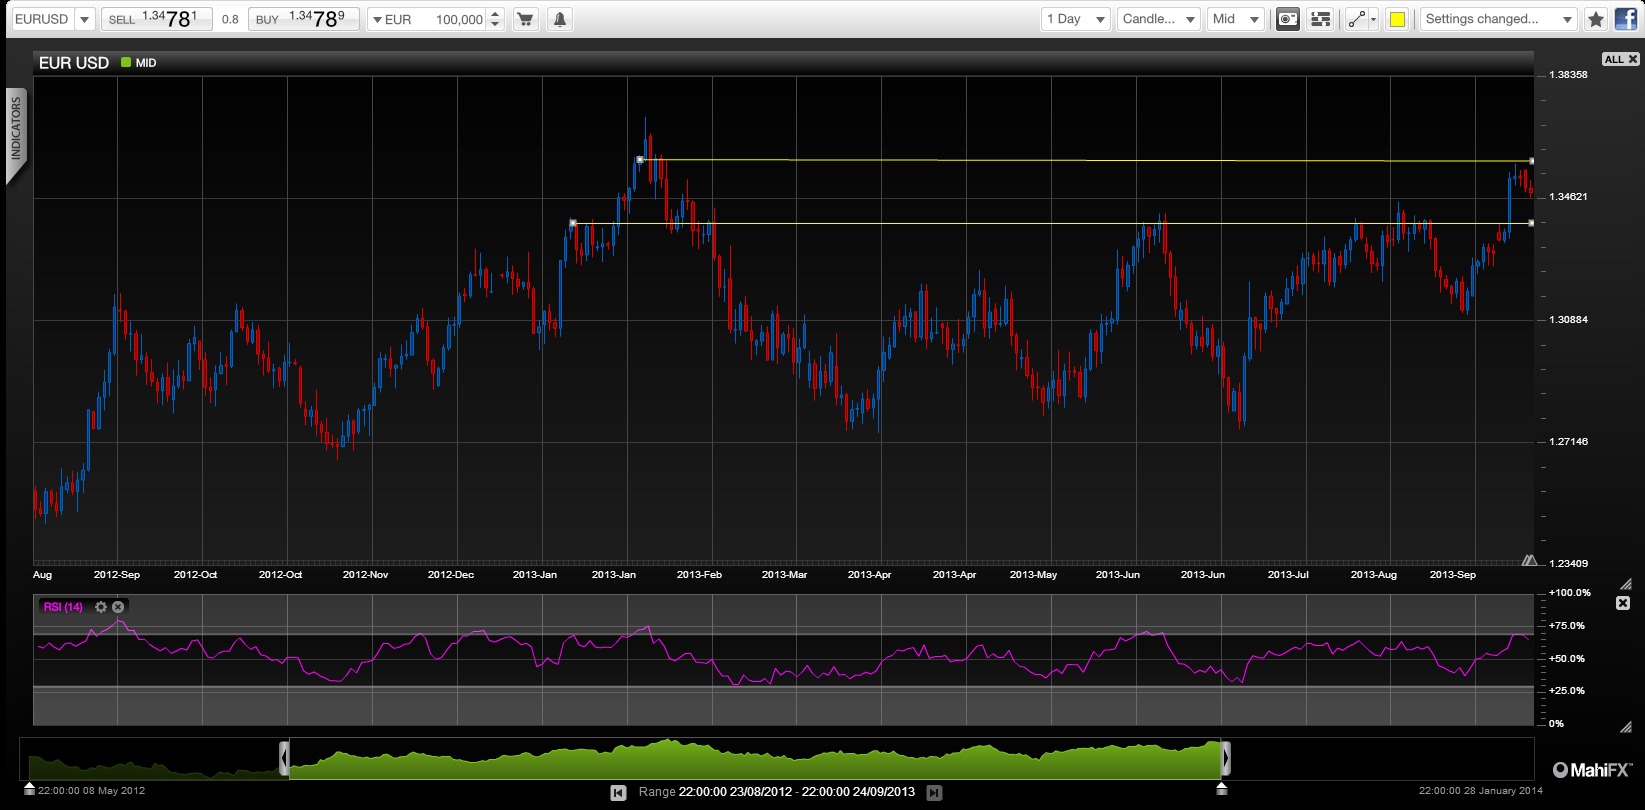Remove the RSI (14) indicator
This screenshot has height=810, width=1645.
[x=118, y=607]
